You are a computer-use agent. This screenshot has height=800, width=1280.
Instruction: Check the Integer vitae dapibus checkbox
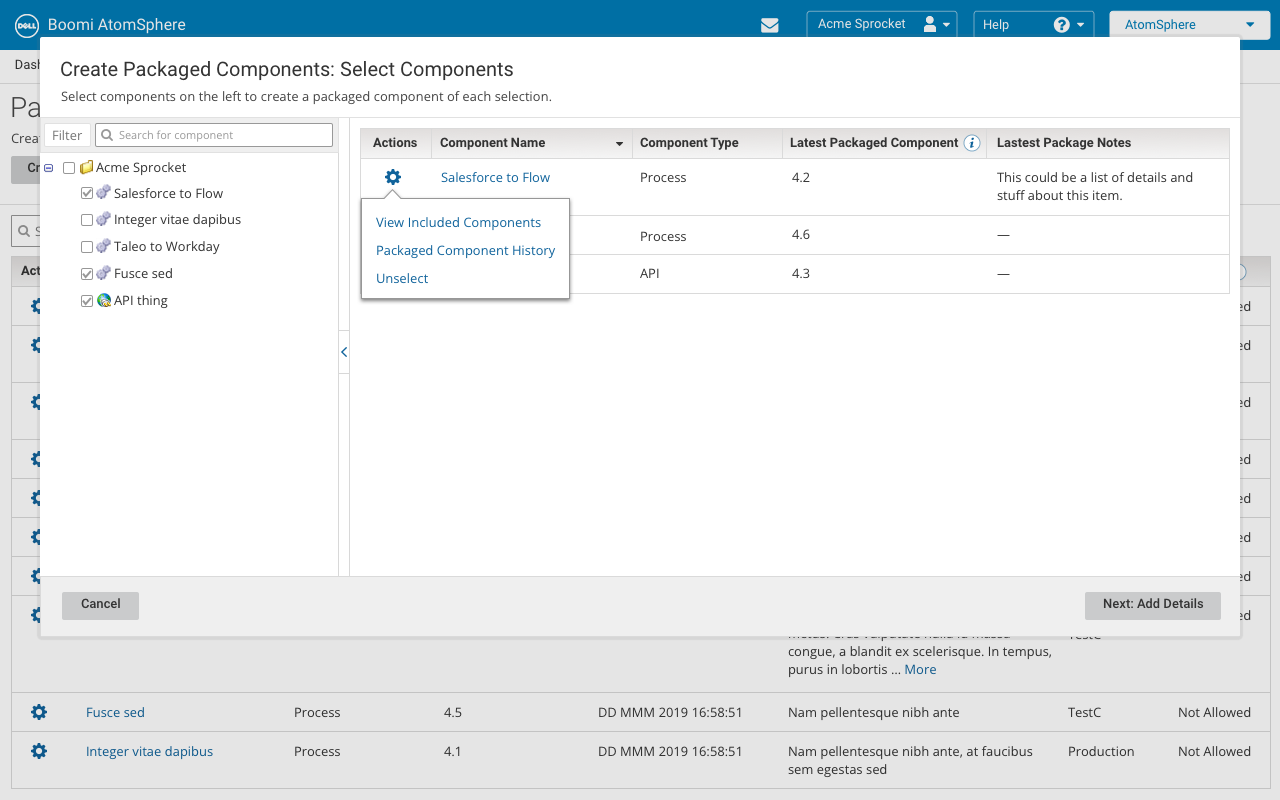point(87,220)
